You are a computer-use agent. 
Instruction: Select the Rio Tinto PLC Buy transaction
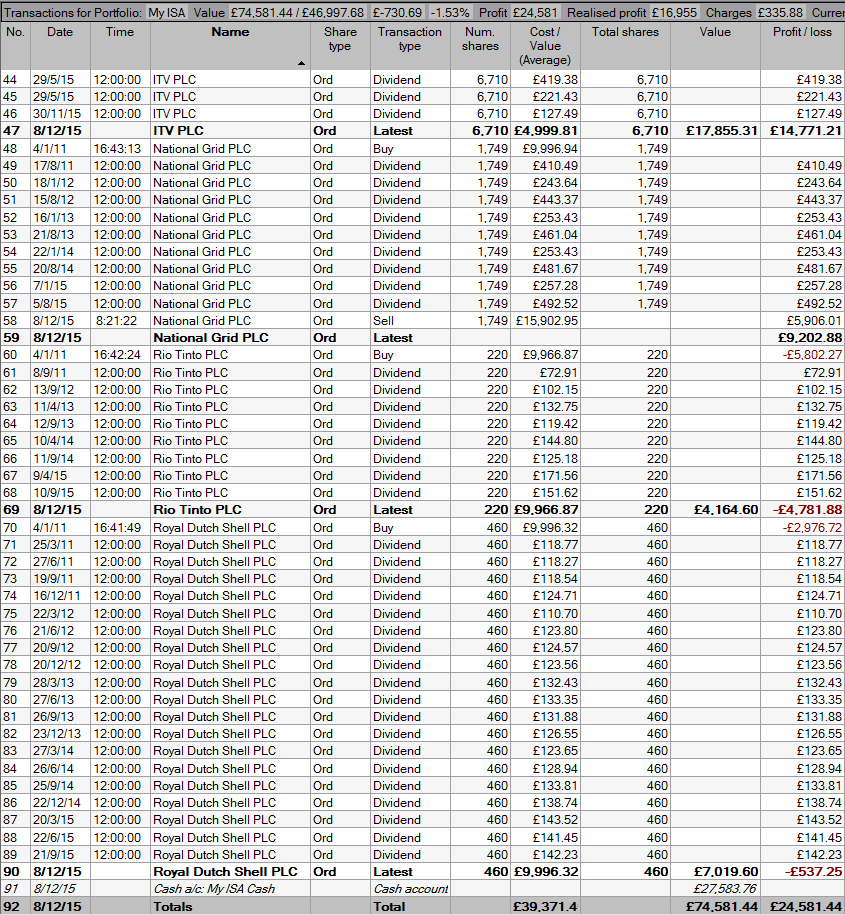click(230, 355)
